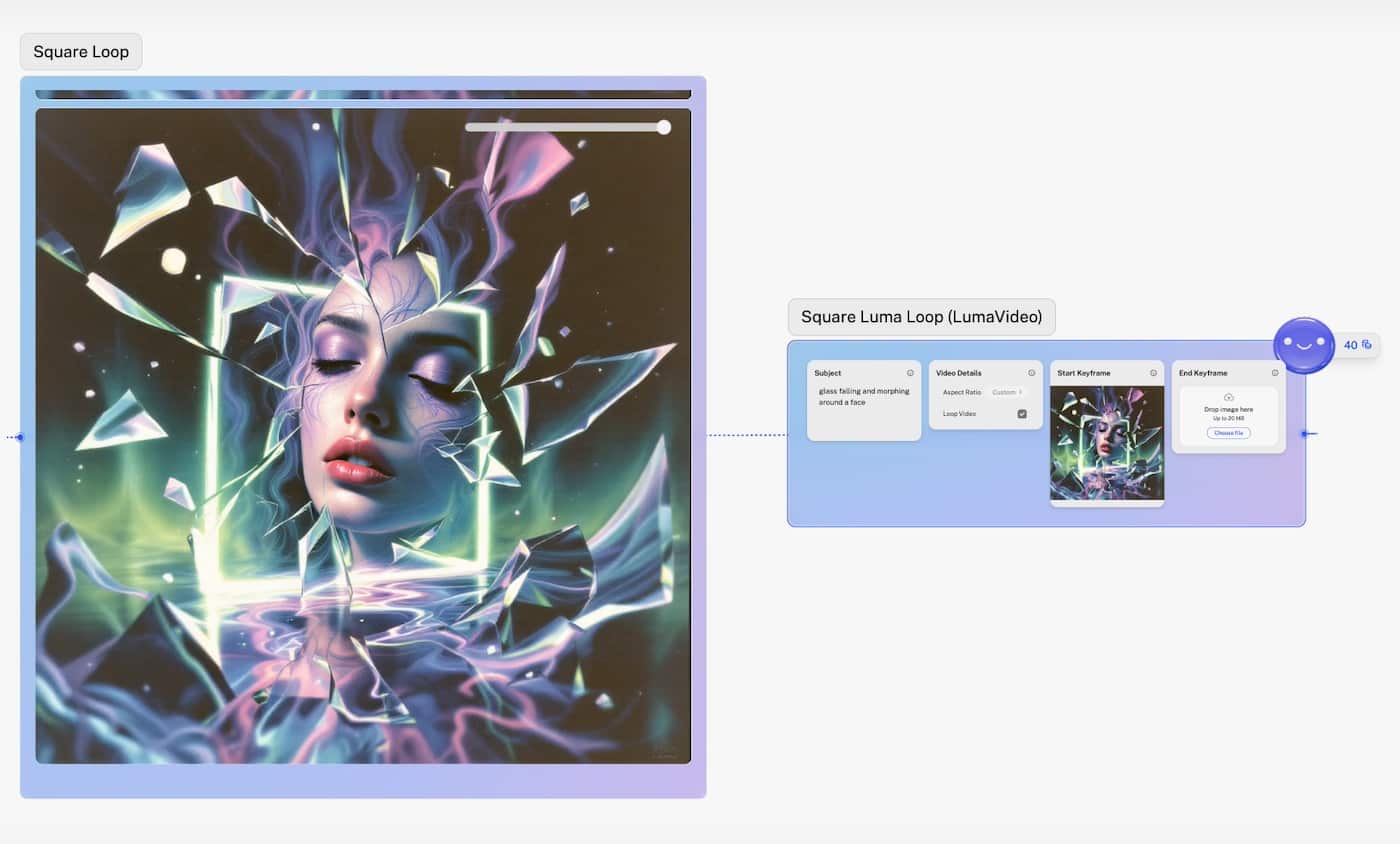Click the Start Keyframe image thumbnail

click(x=1107, y=442)
